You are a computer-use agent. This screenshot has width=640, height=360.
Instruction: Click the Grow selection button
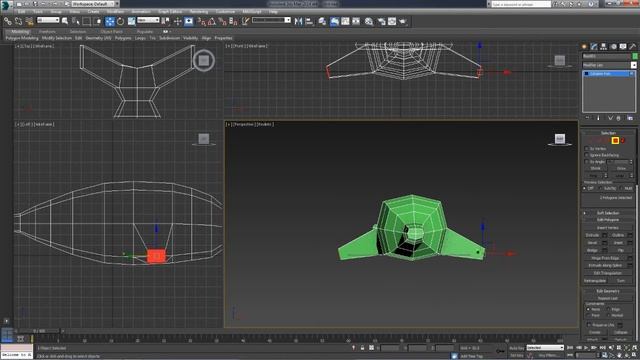[x=621, y=168]
